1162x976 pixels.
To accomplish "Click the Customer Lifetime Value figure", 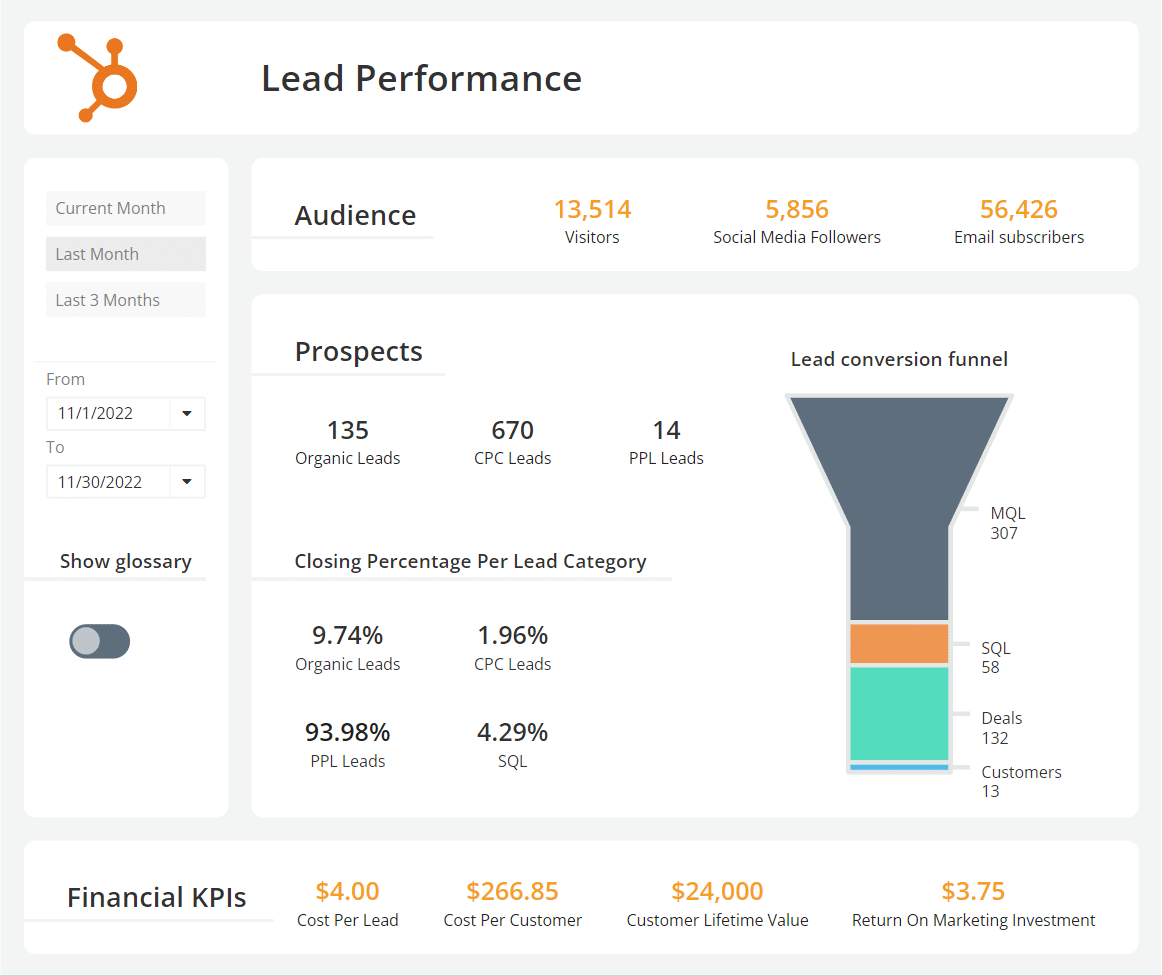I will click(717, 891).
